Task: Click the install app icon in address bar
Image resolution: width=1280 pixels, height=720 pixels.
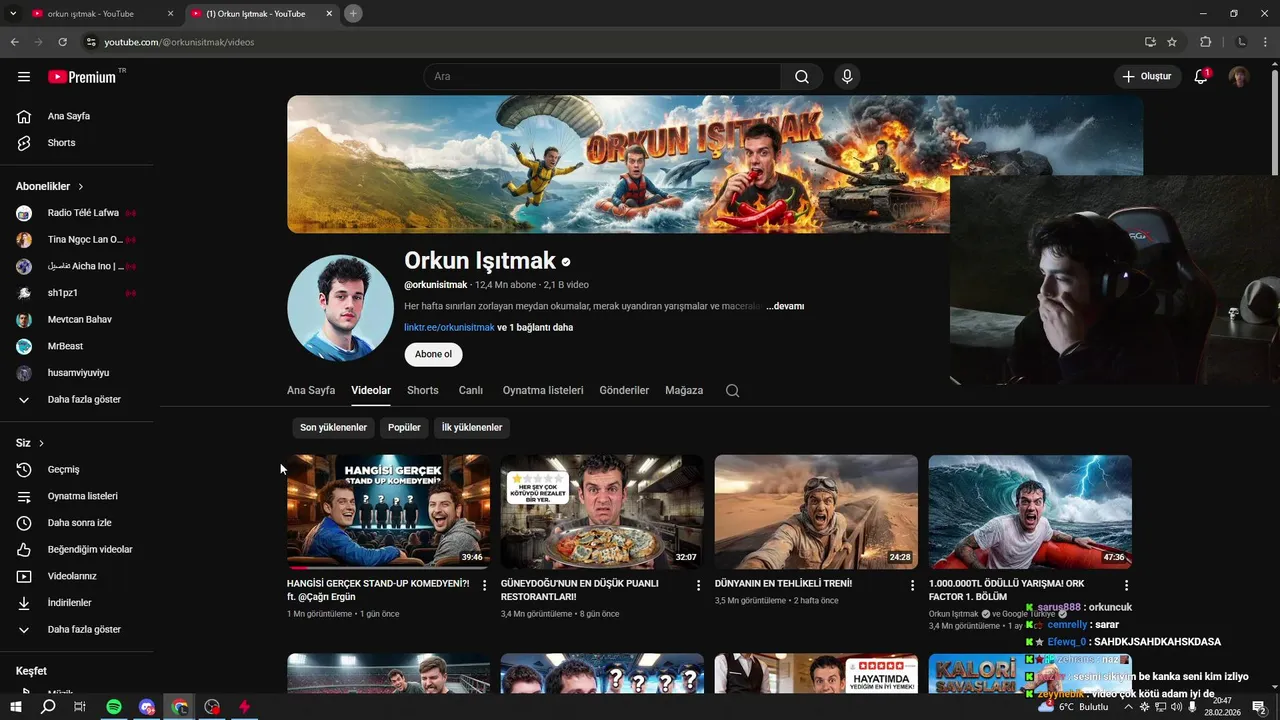Action: pos(1150,42)
